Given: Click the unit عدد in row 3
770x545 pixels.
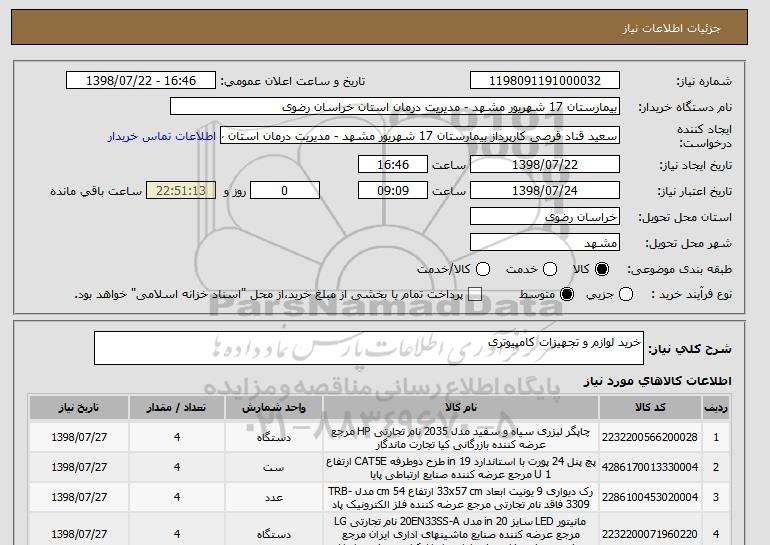Looking at the screenshot, I should coord(274,497).
